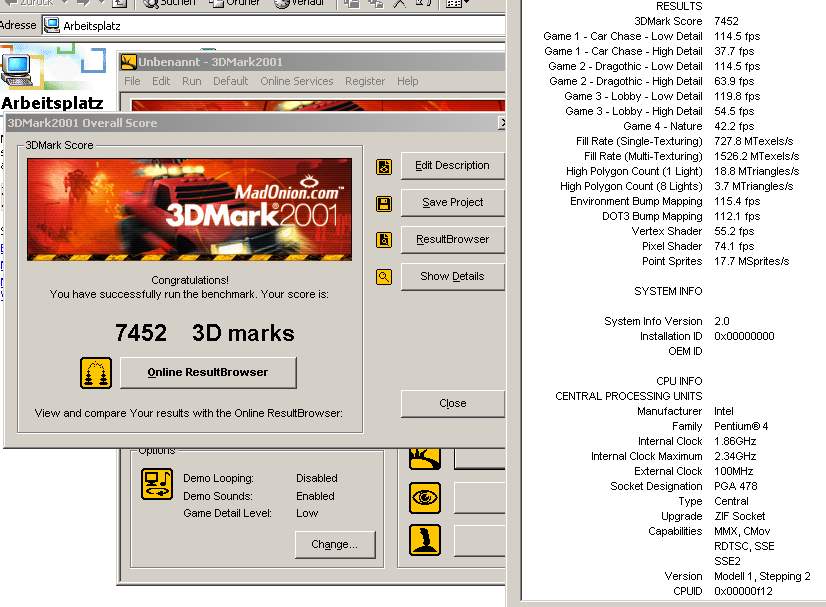The width and height of the screenshot is (826, 607).
Task: Click the Game Detail Level Low value
Action: coord(307,513)
